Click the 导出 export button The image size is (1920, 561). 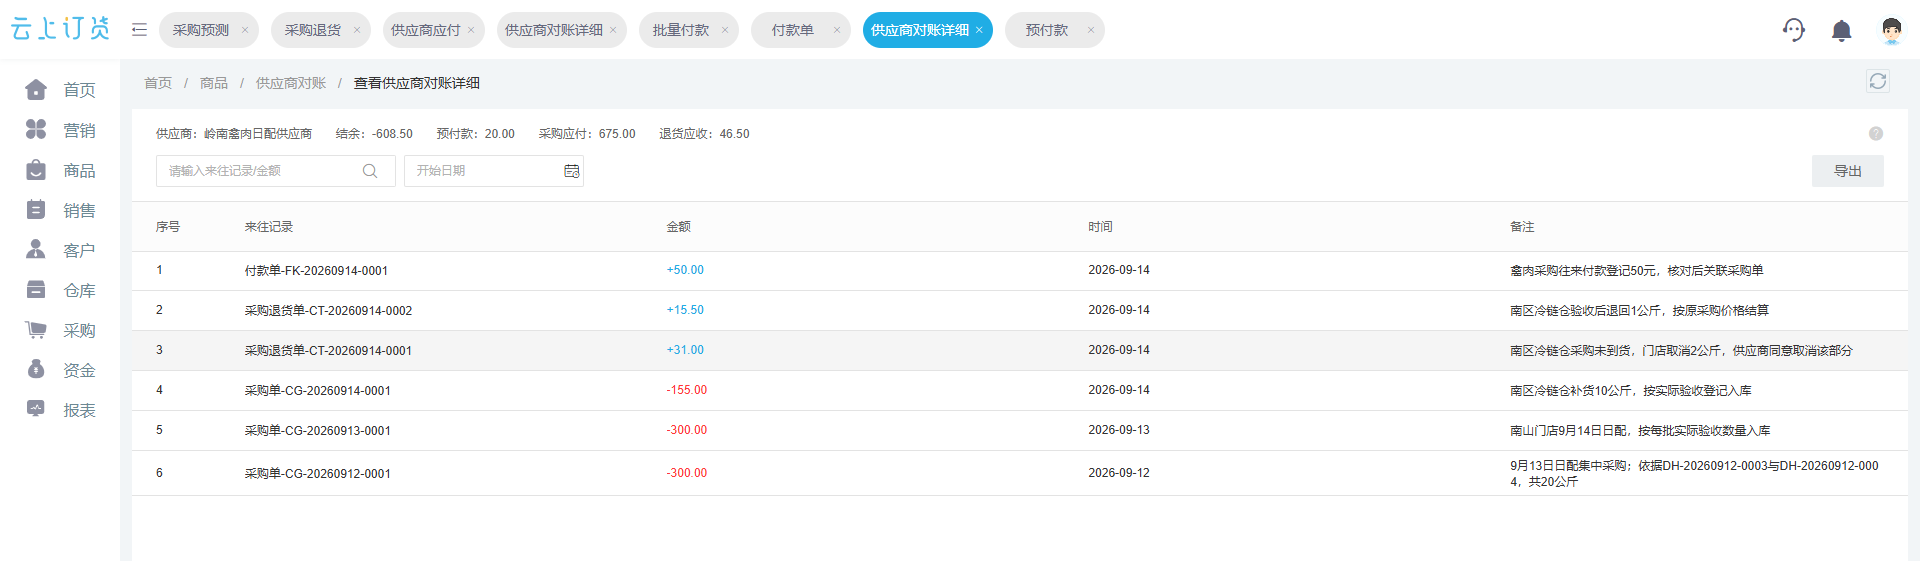coord(1847,171)
